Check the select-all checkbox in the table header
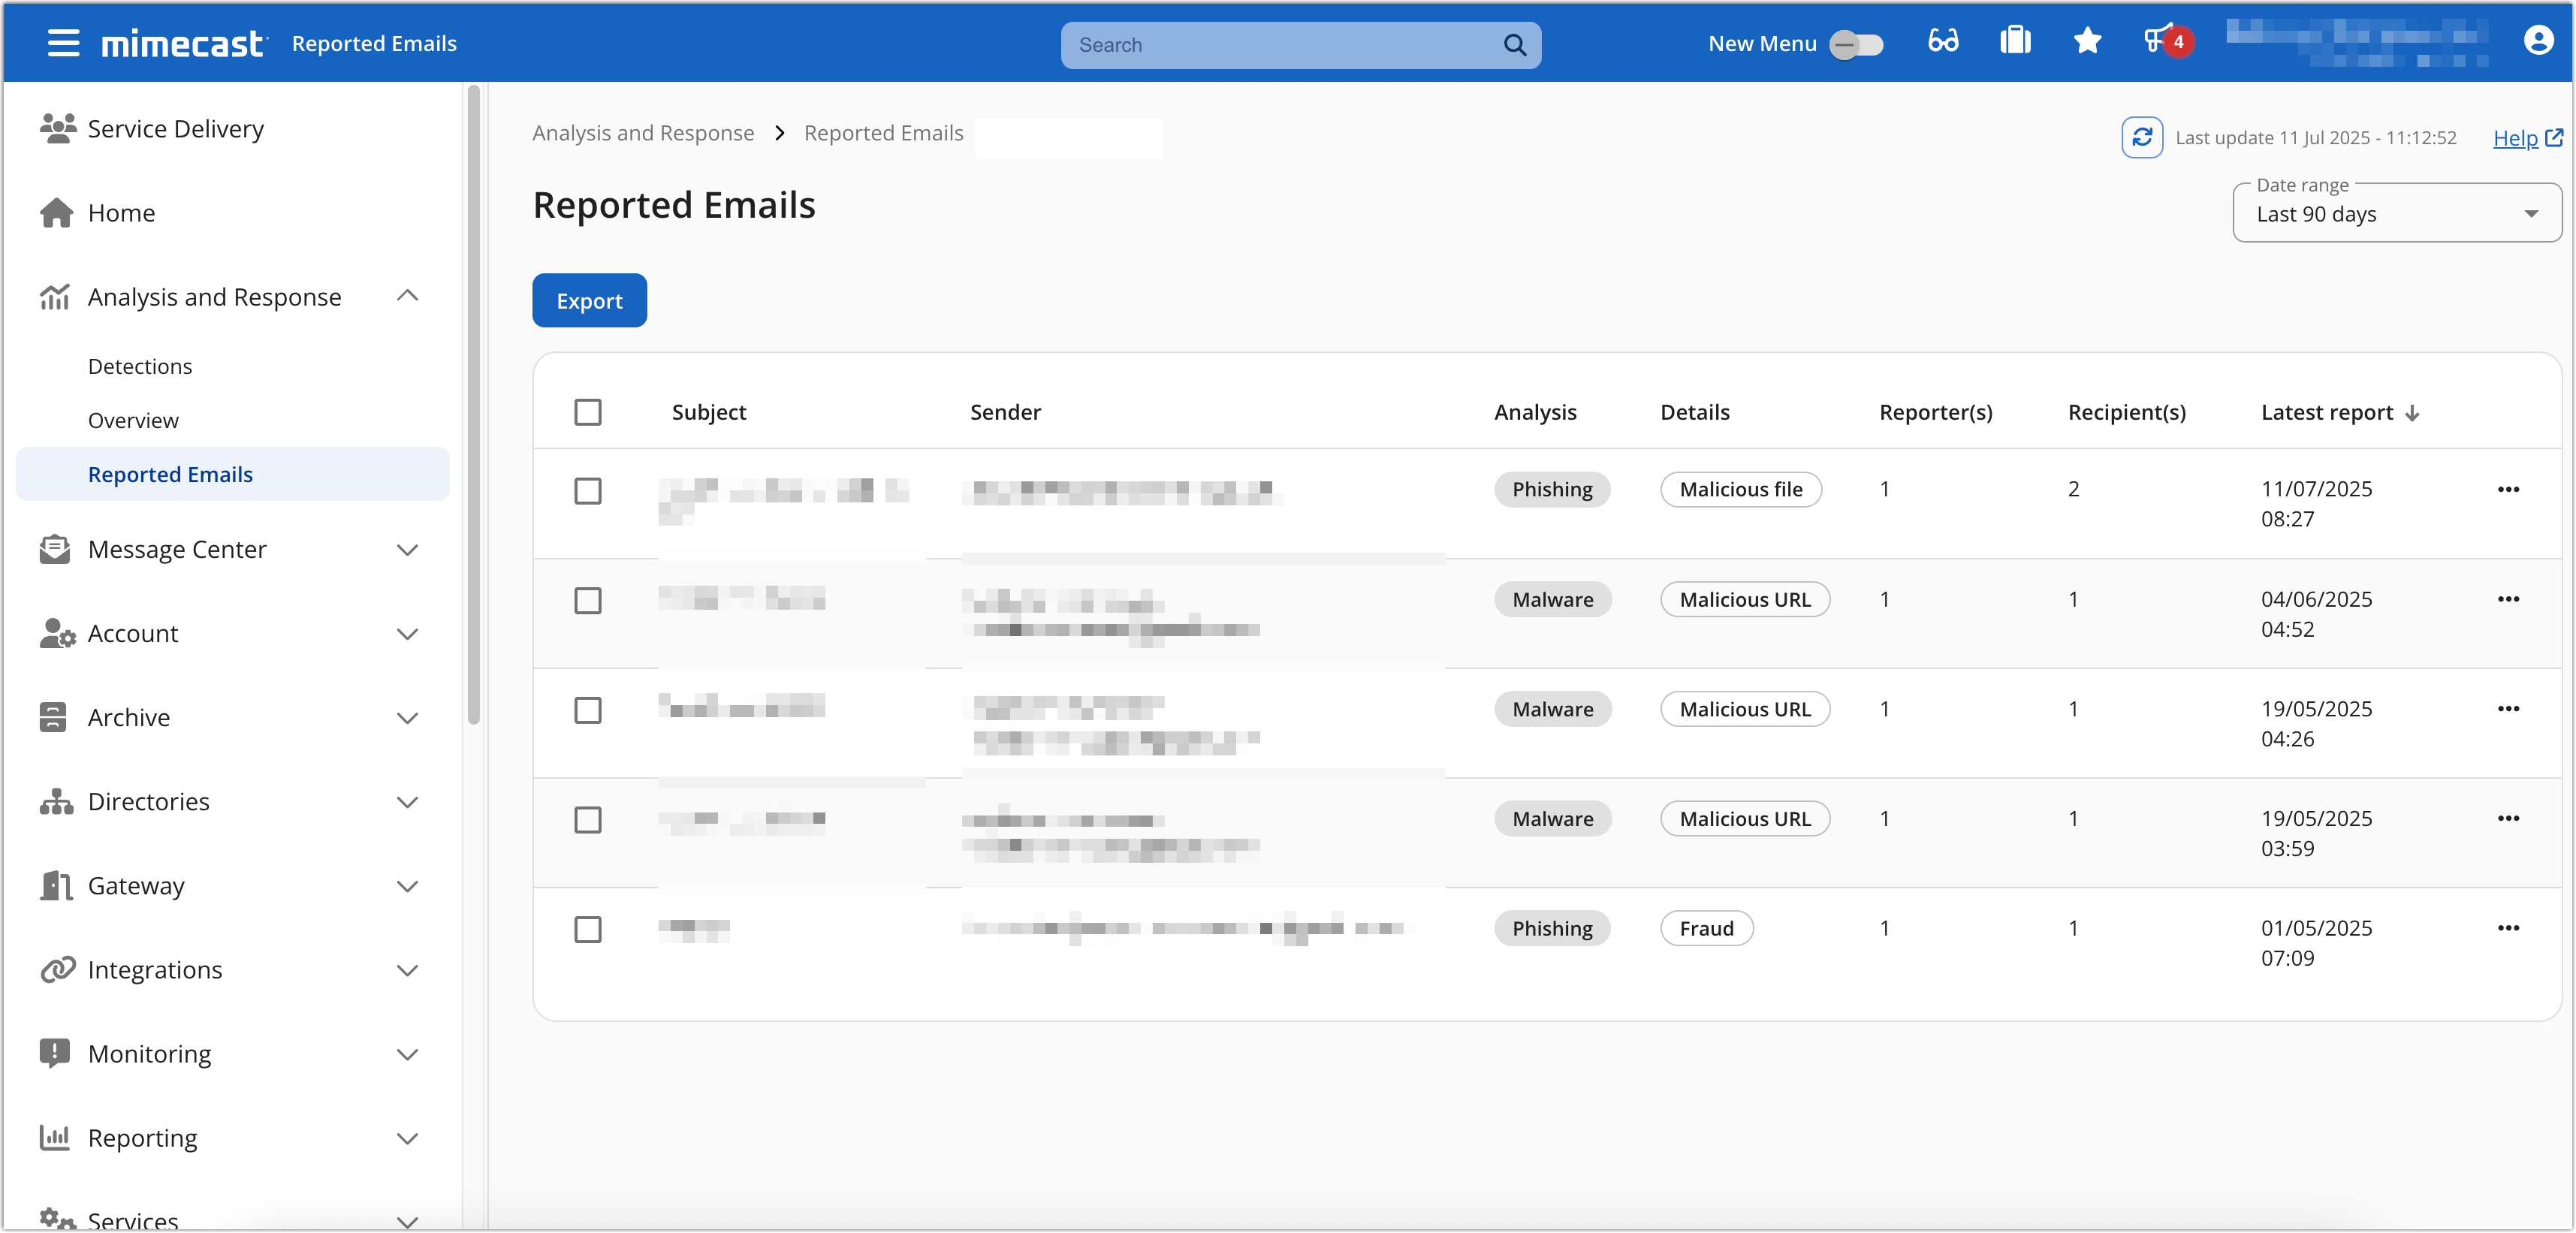Image resolution: width=2576 pixels, height=1233 pixels. pos(588,412)
